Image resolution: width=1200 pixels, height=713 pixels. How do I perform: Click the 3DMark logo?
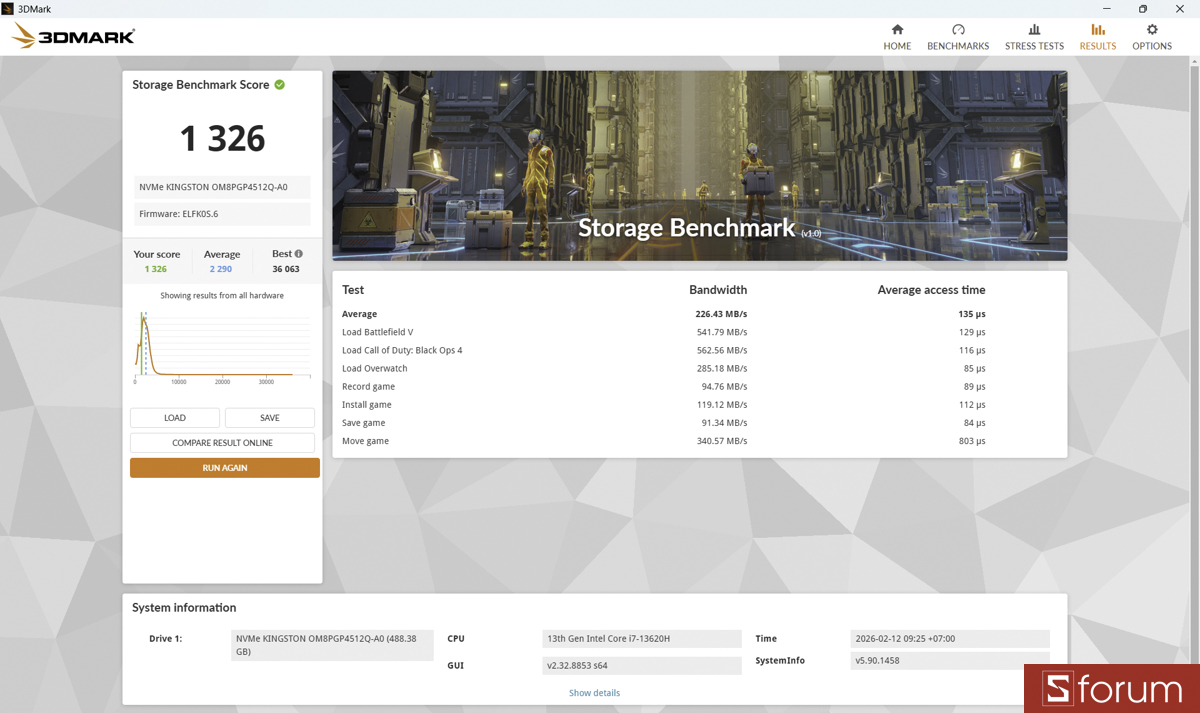[70, 36]
